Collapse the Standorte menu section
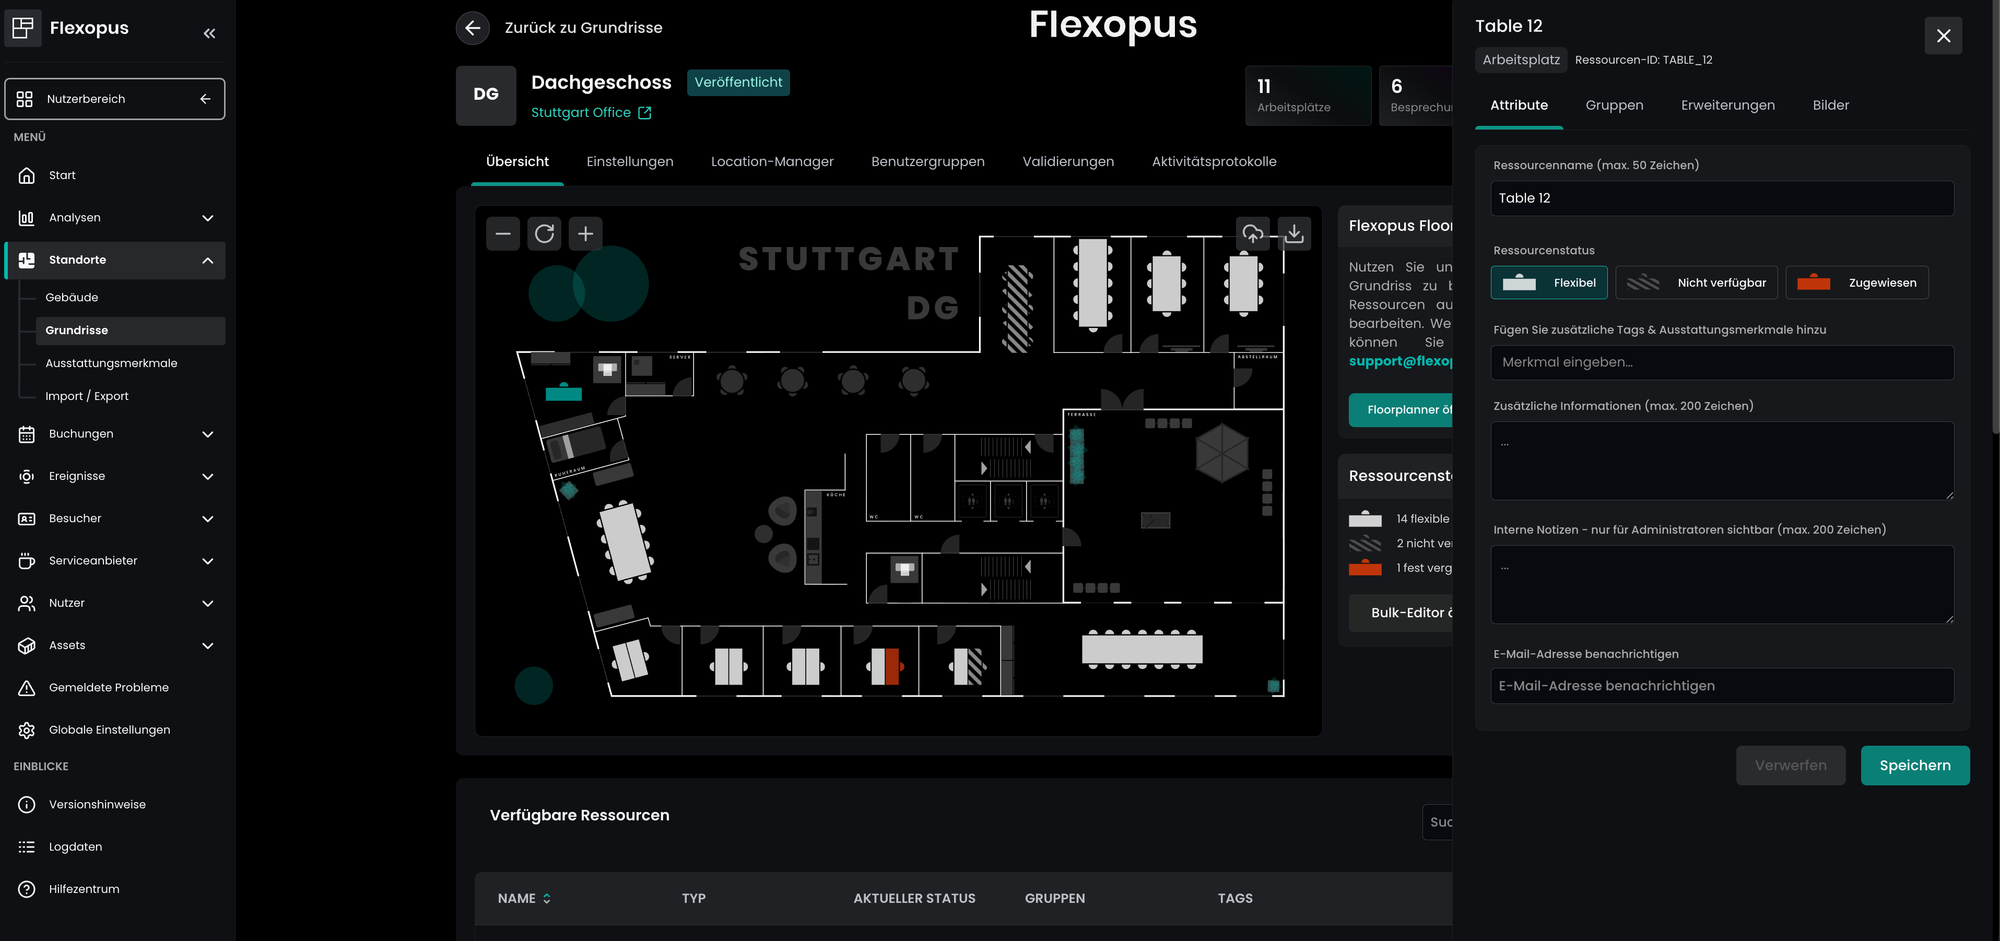The width and height of the screenshot is (2000, 941). pos(207,260)
